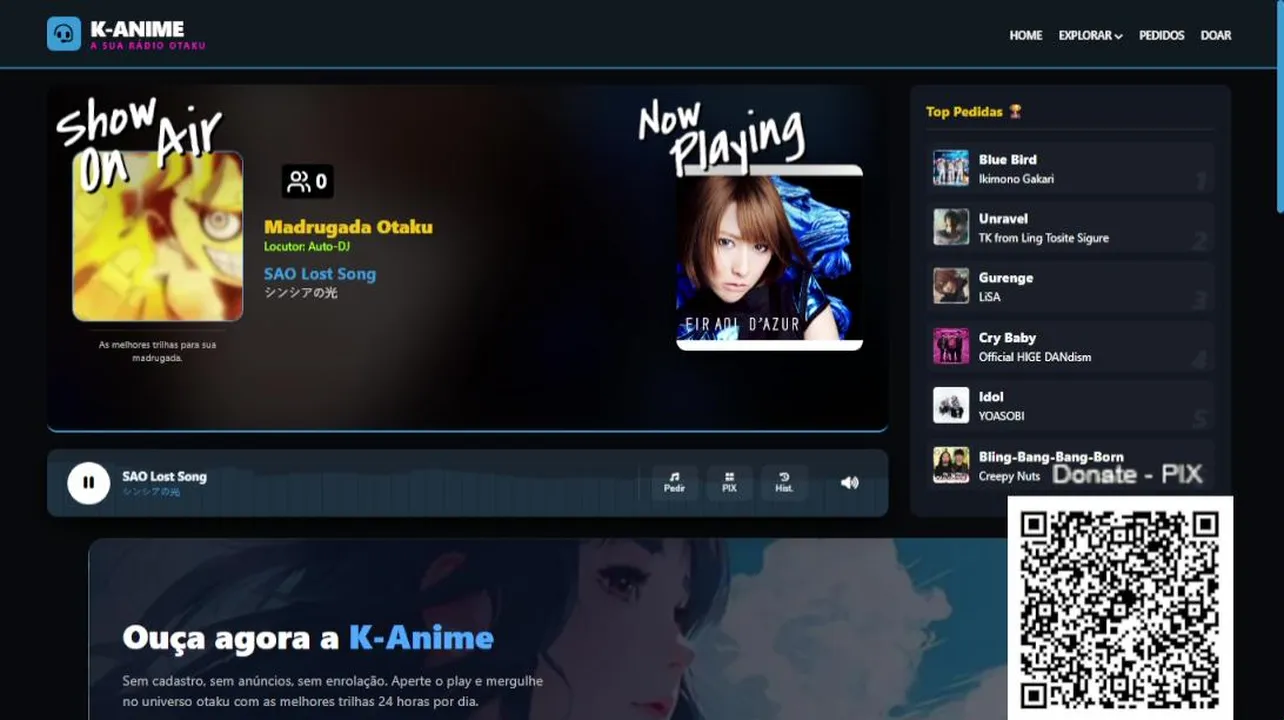Click the Locutor: Auto-DJ label

(x=307, y=246)
